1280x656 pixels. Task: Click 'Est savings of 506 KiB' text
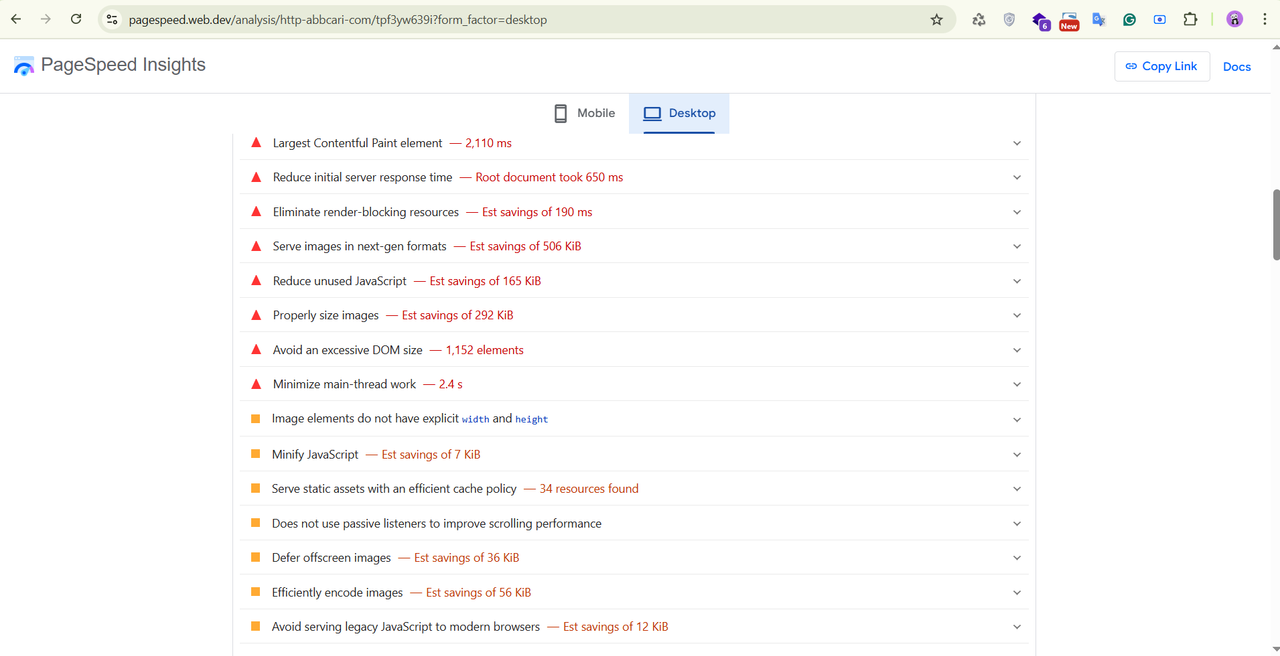525,246
